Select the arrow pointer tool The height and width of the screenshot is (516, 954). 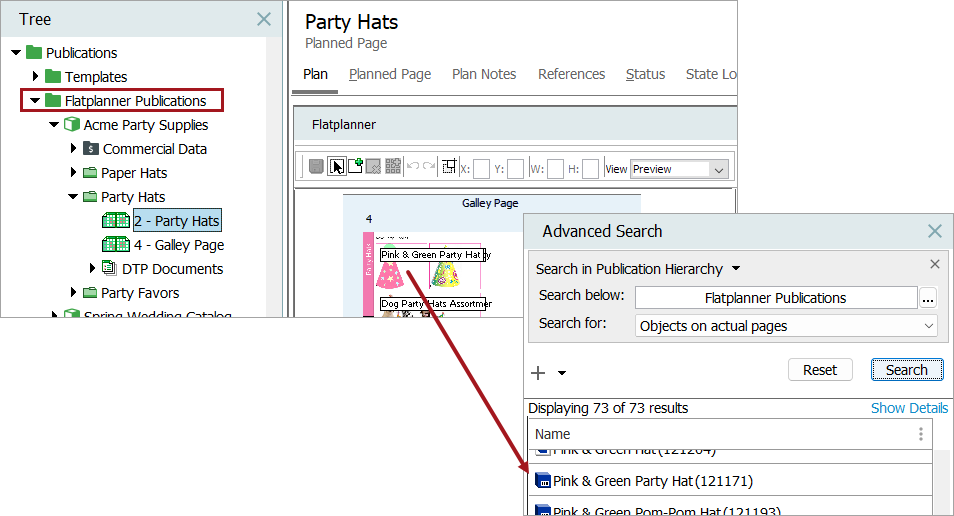coord(336,167)
